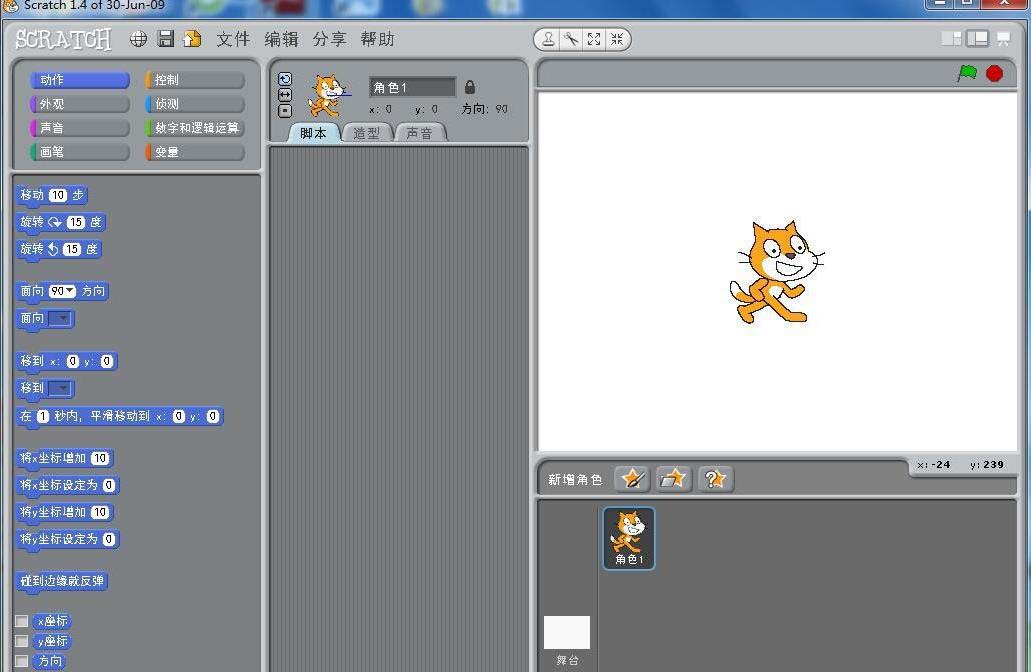Select the delete scissors tool
This screenshot has height=672, width=1031.
[x=571, y=39]
